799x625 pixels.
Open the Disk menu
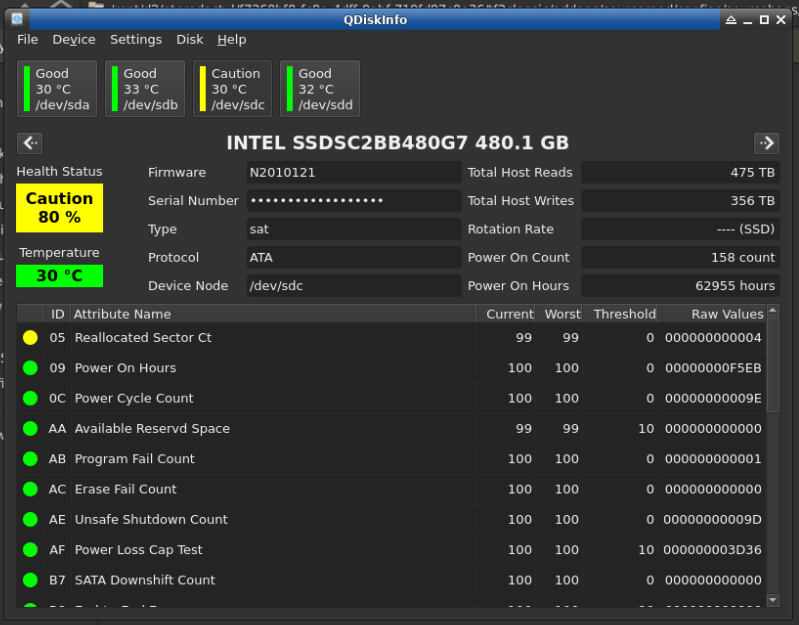point(190,40)
